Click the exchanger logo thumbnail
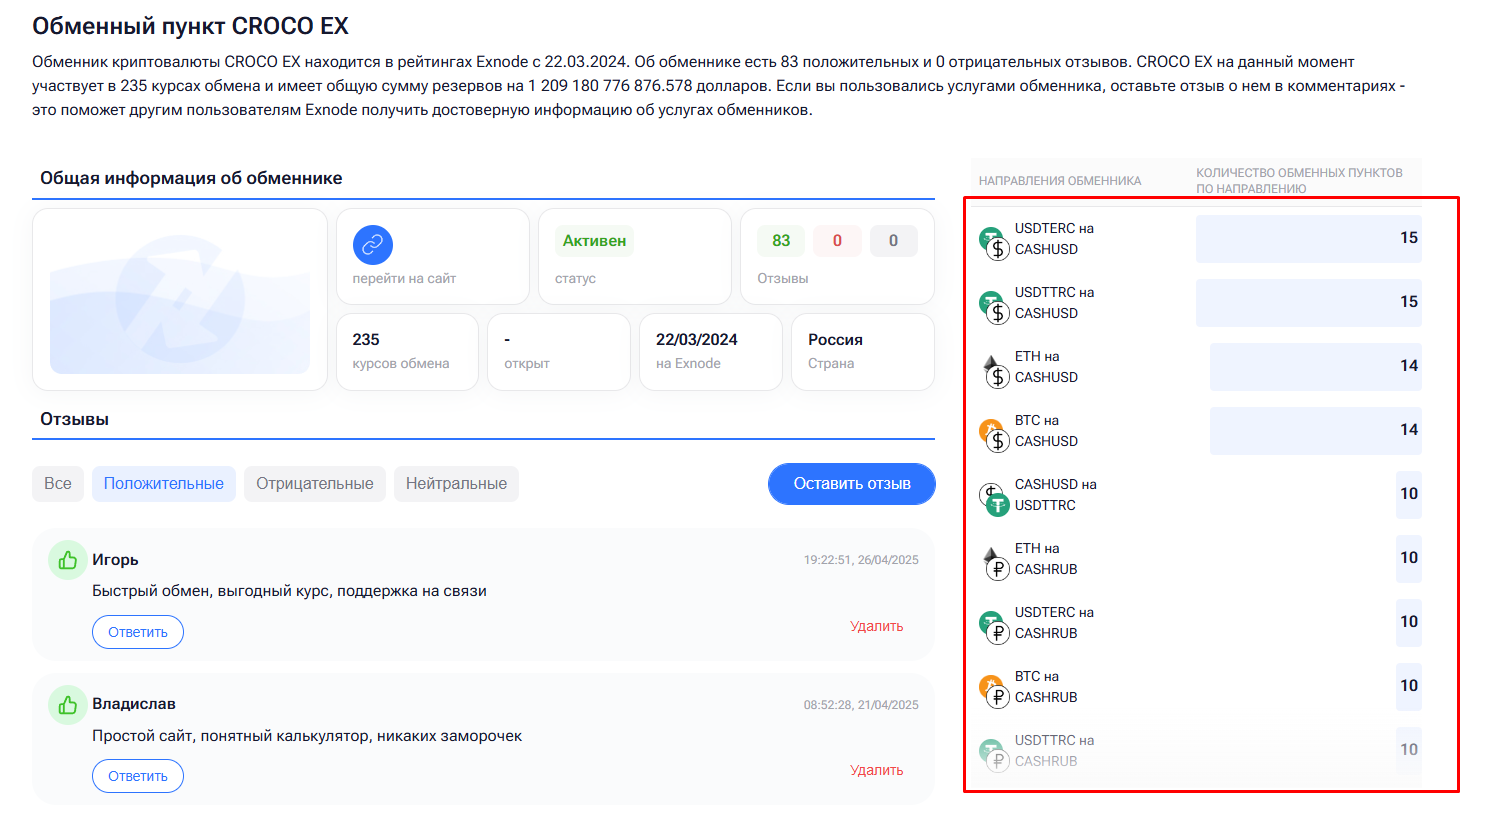1507x813 pixels. tap(180, 299)
